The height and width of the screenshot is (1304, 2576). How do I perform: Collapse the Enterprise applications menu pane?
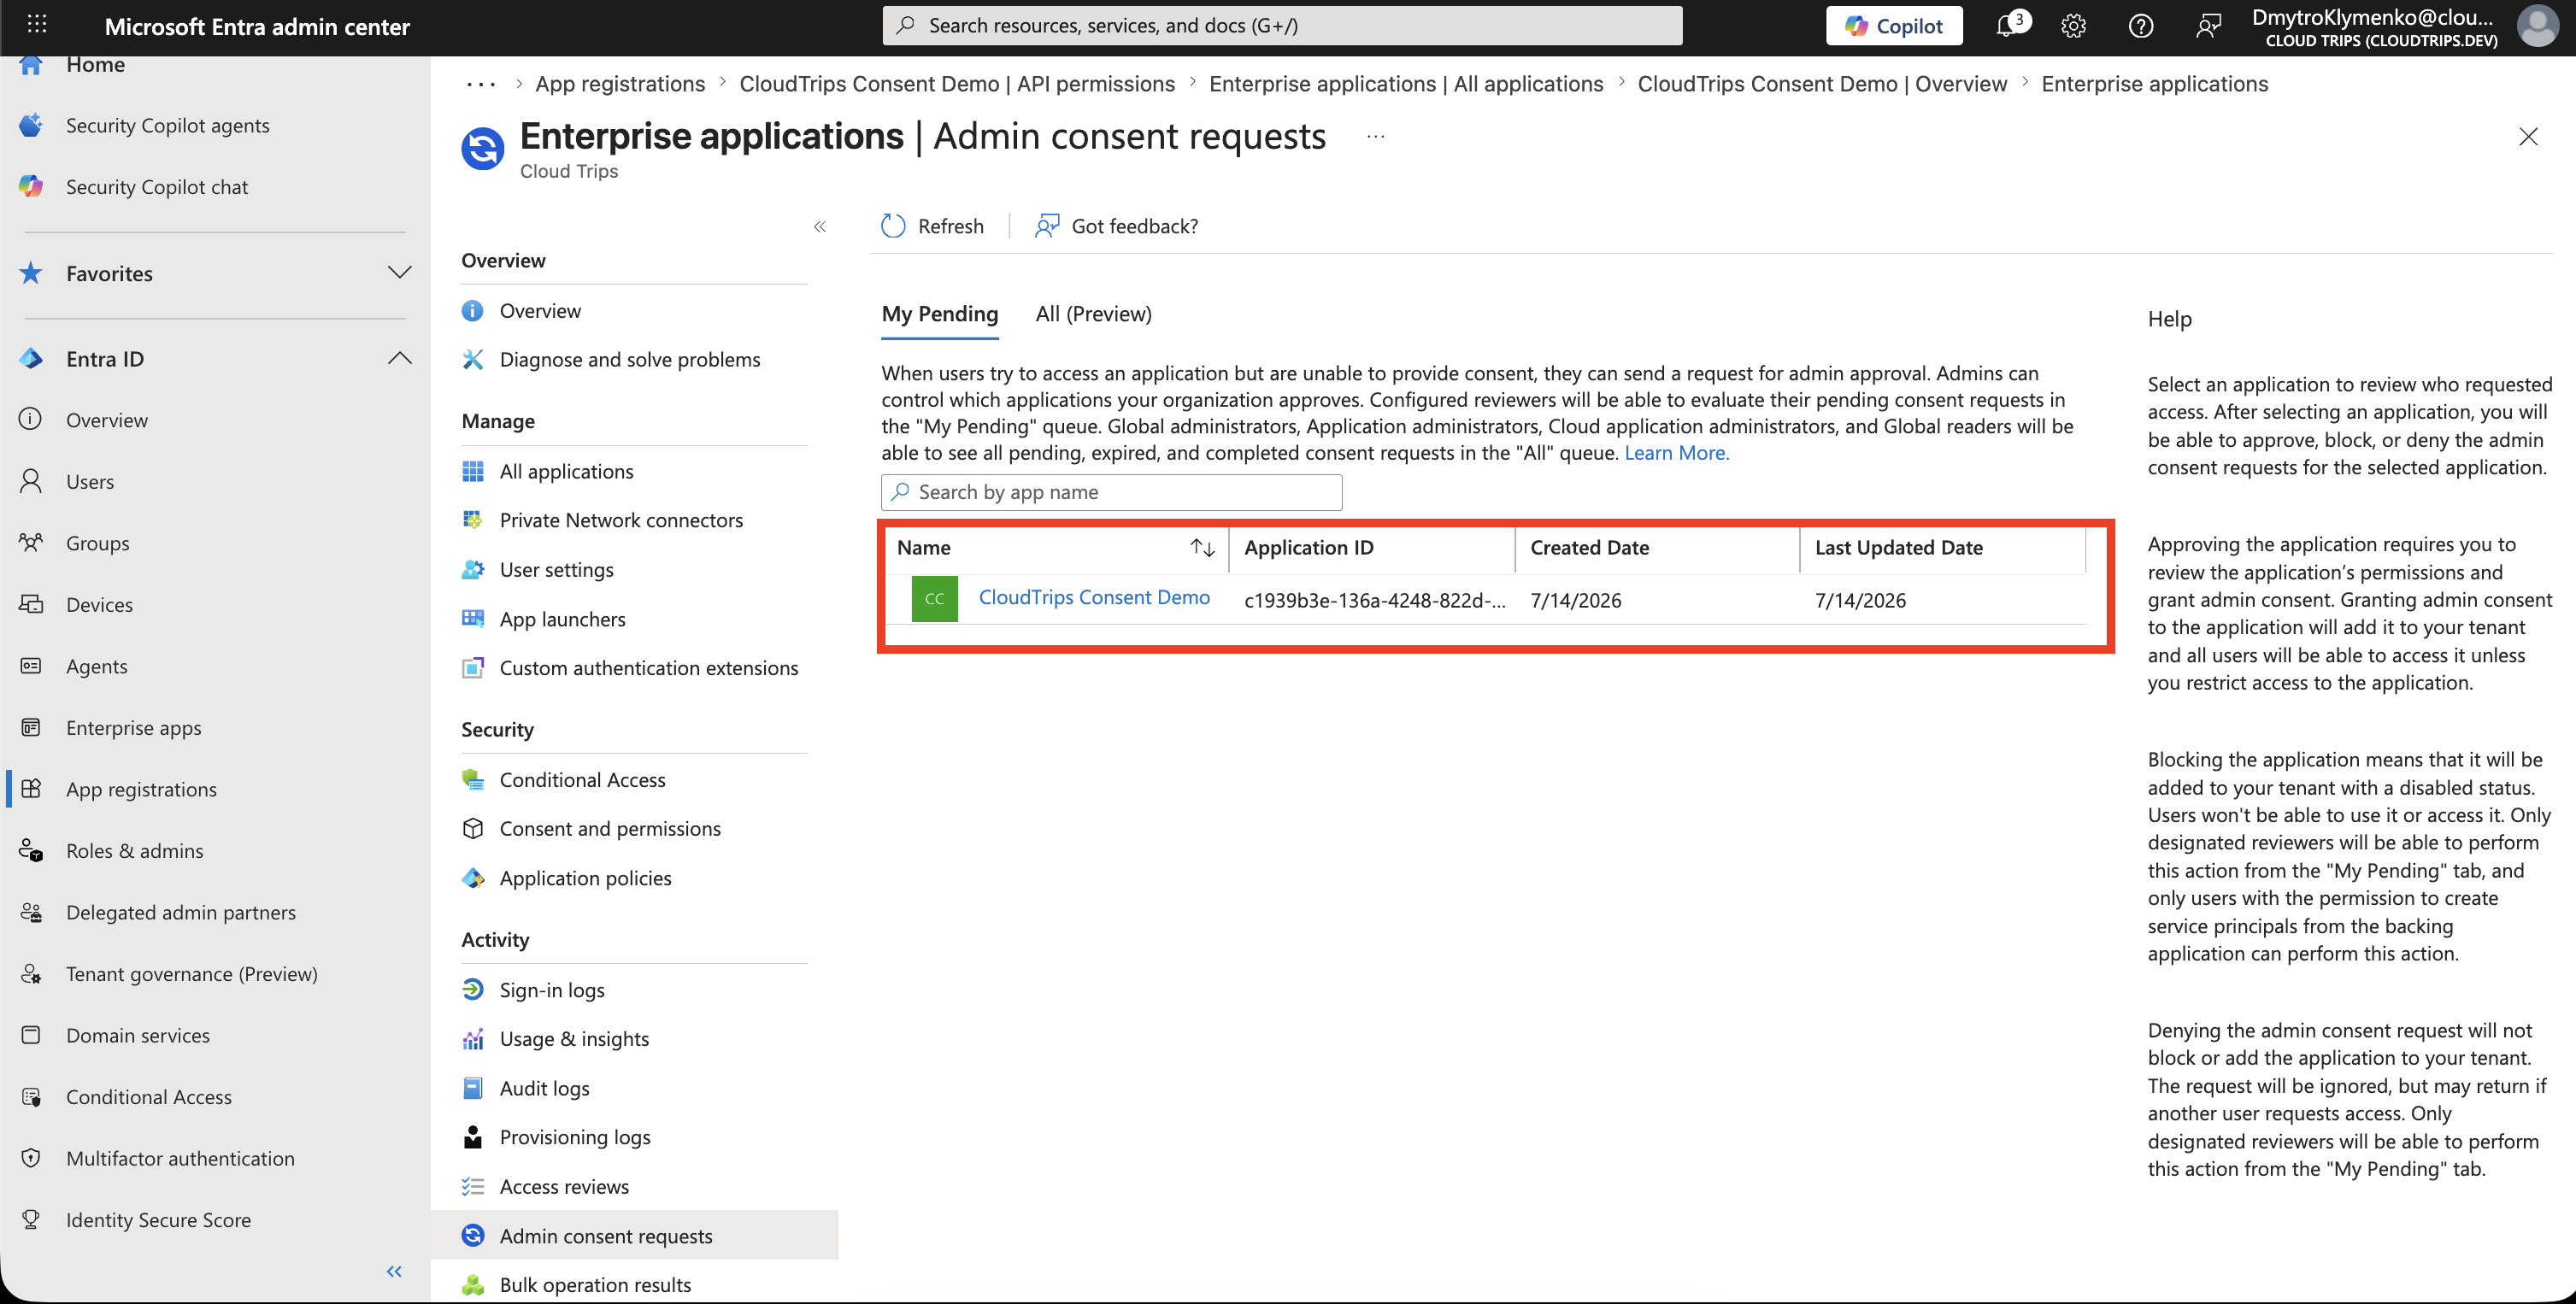820,227
